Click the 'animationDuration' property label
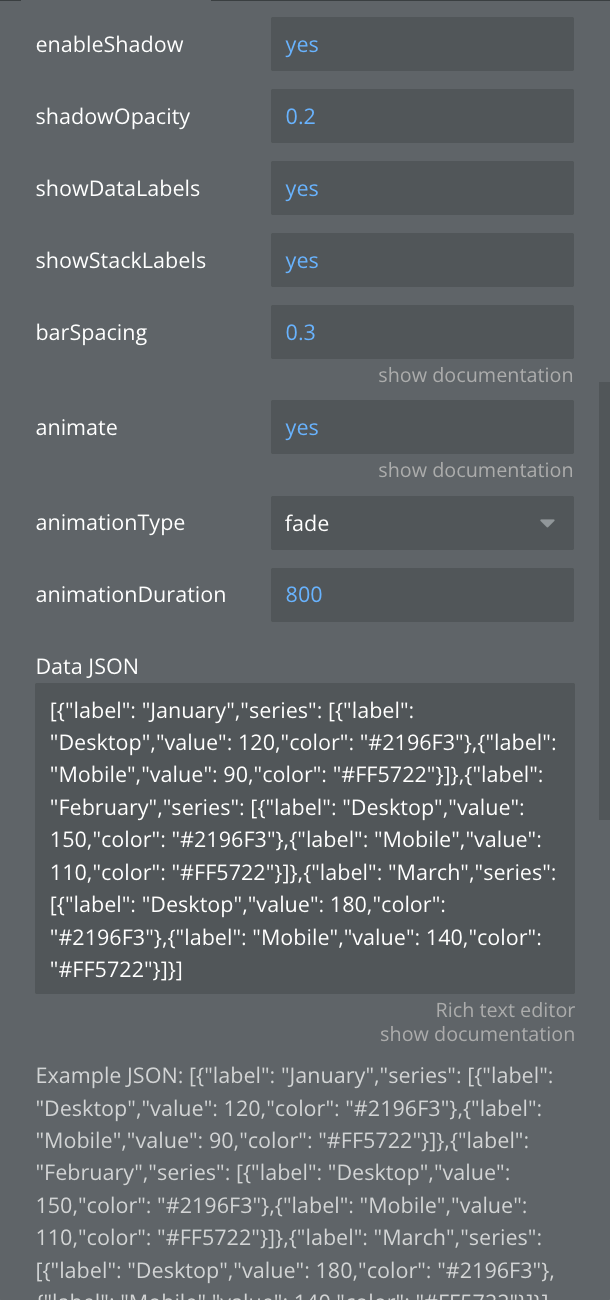Image resolution: width=610 pixels, height=1300 pixels. tap(131, 595)
